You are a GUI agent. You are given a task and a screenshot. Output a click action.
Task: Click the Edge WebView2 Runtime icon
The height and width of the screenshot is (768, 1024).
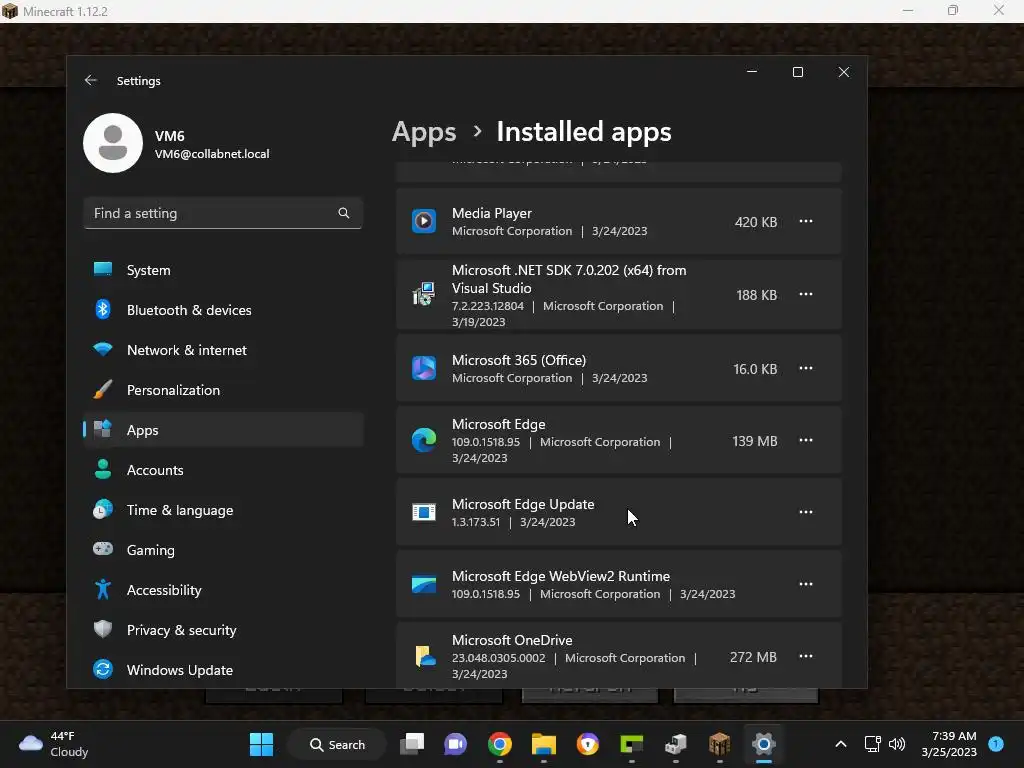(424, 584)
